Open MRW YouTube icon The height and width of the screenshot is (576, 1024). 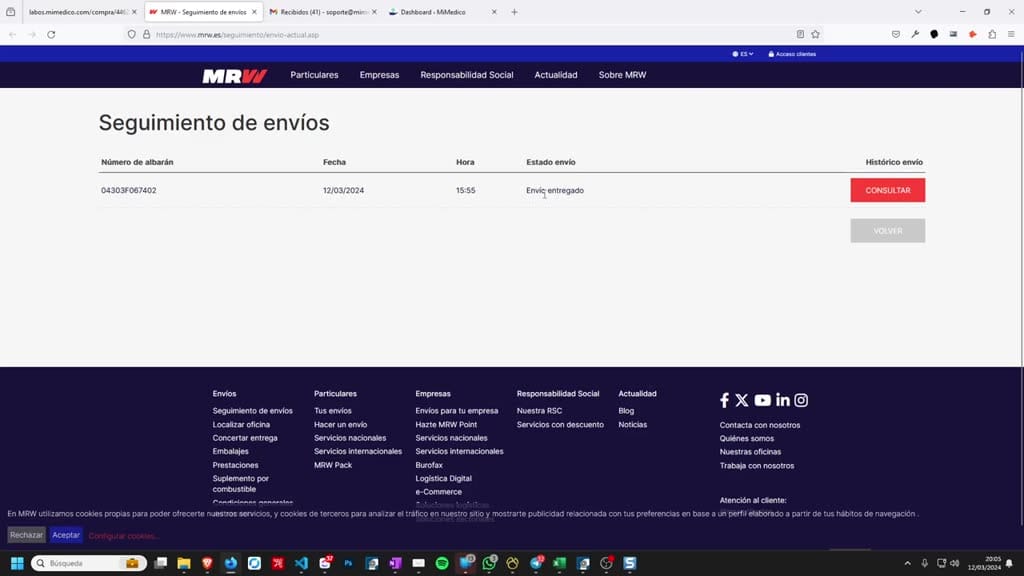[x=762, y=400]
